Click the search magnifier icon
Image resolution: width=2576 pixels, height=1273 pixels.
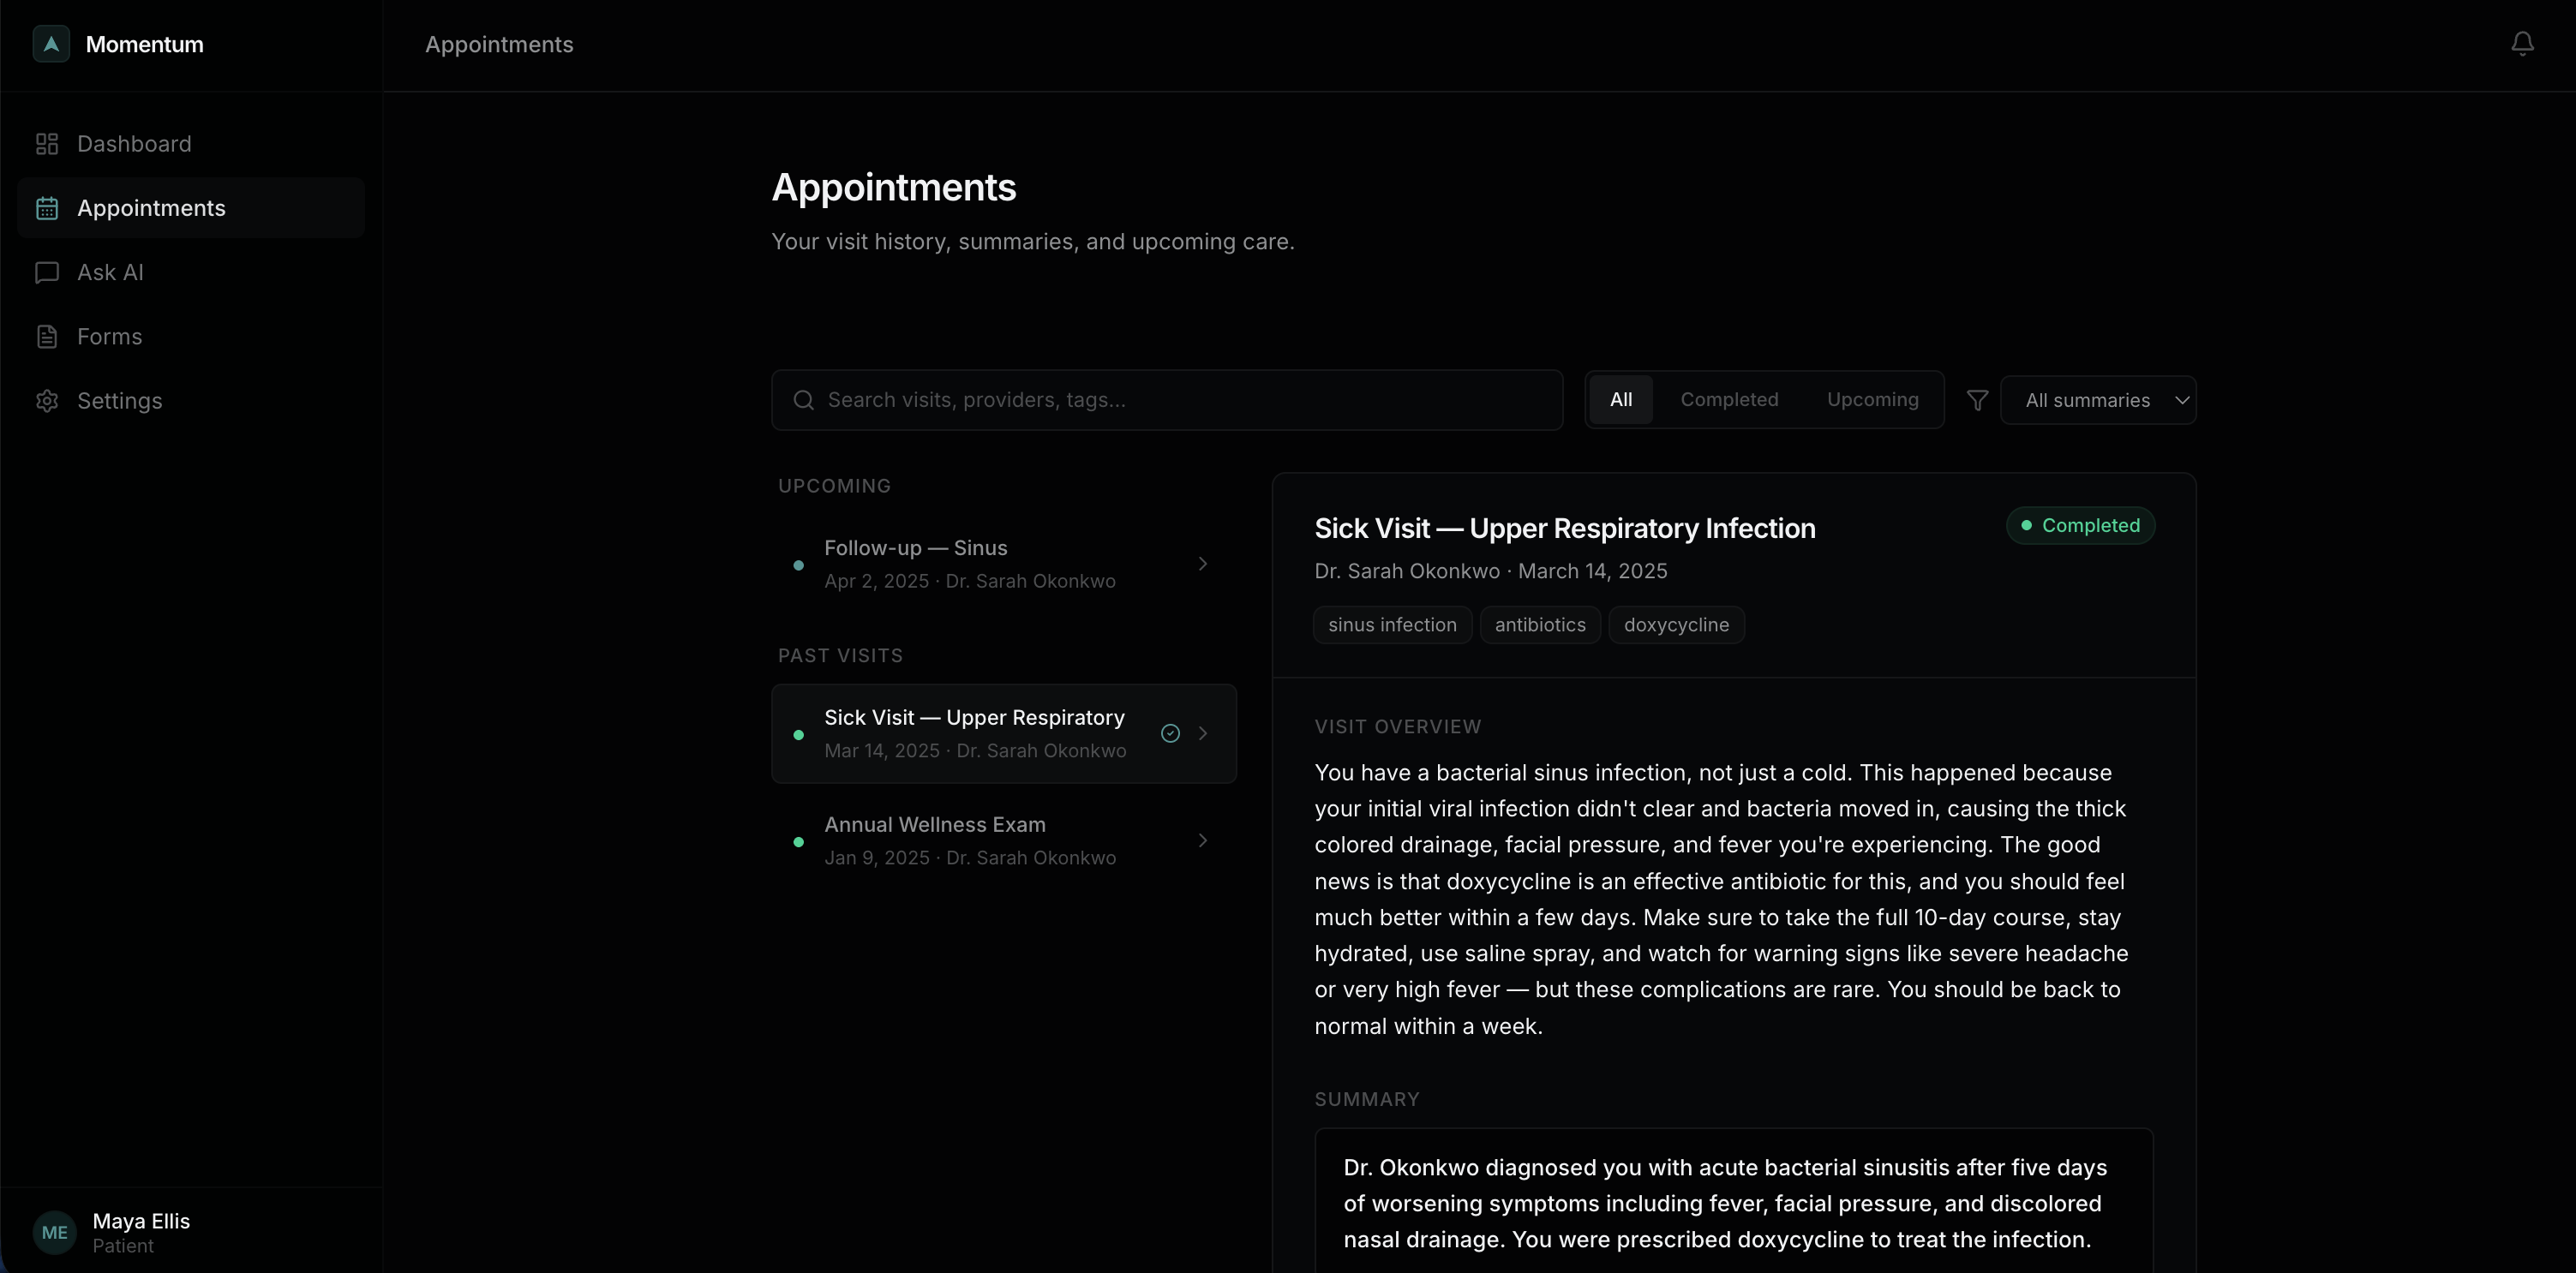803,400
